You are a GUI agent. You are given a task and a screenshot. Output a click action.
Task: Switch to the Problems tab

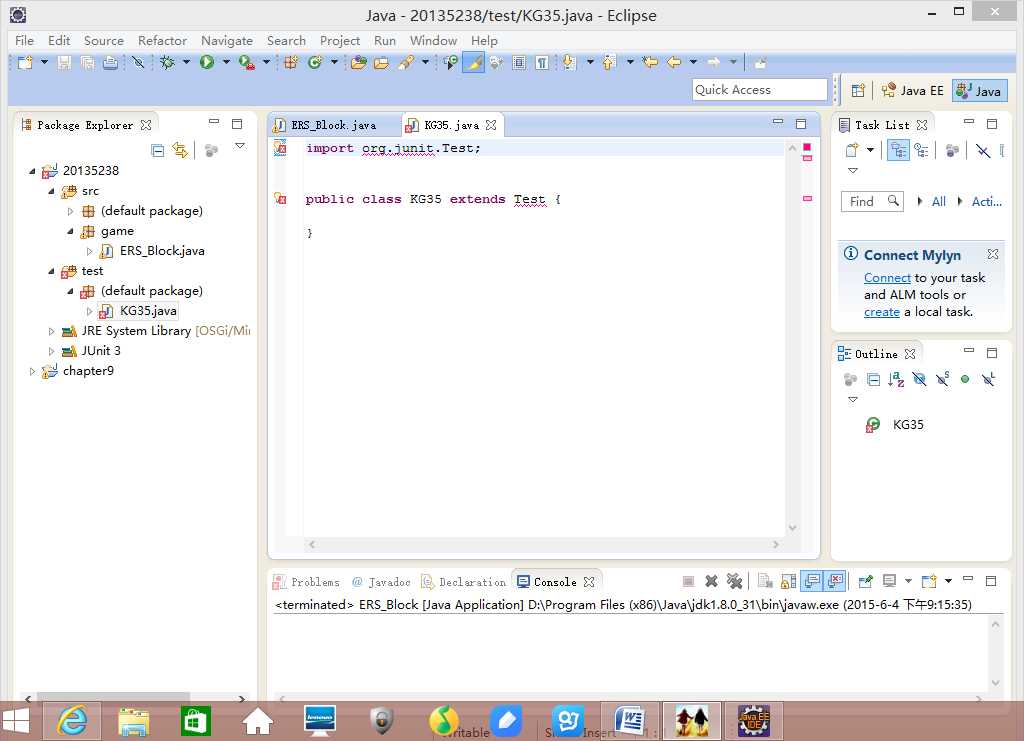click(308, 582)
